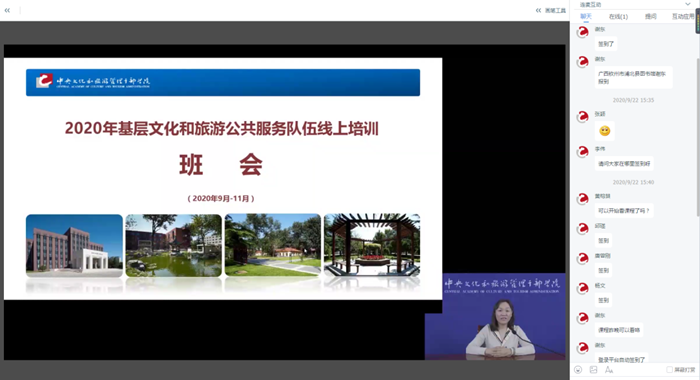Open the 连麦互动 dropdown arrow
This screenshot has width=700, height=380.
[x=688, y=4]
